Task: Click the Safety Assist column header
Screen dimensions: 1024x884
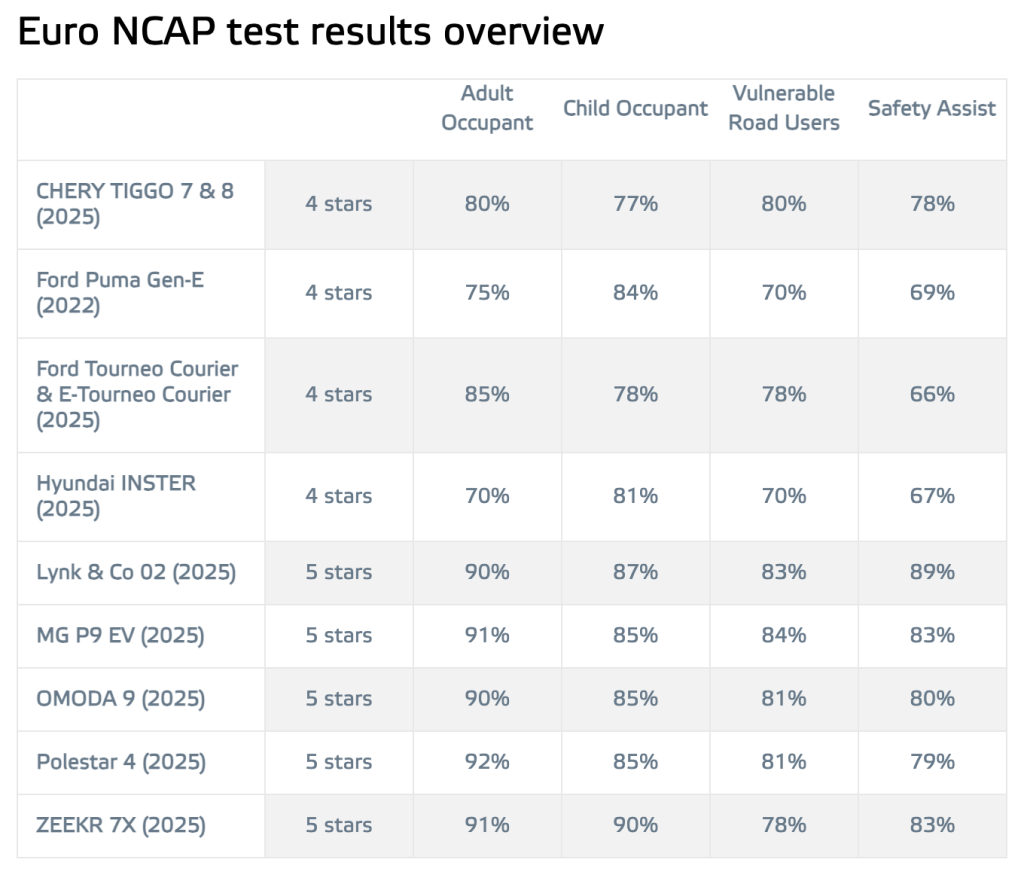Action: coord(932,109)
